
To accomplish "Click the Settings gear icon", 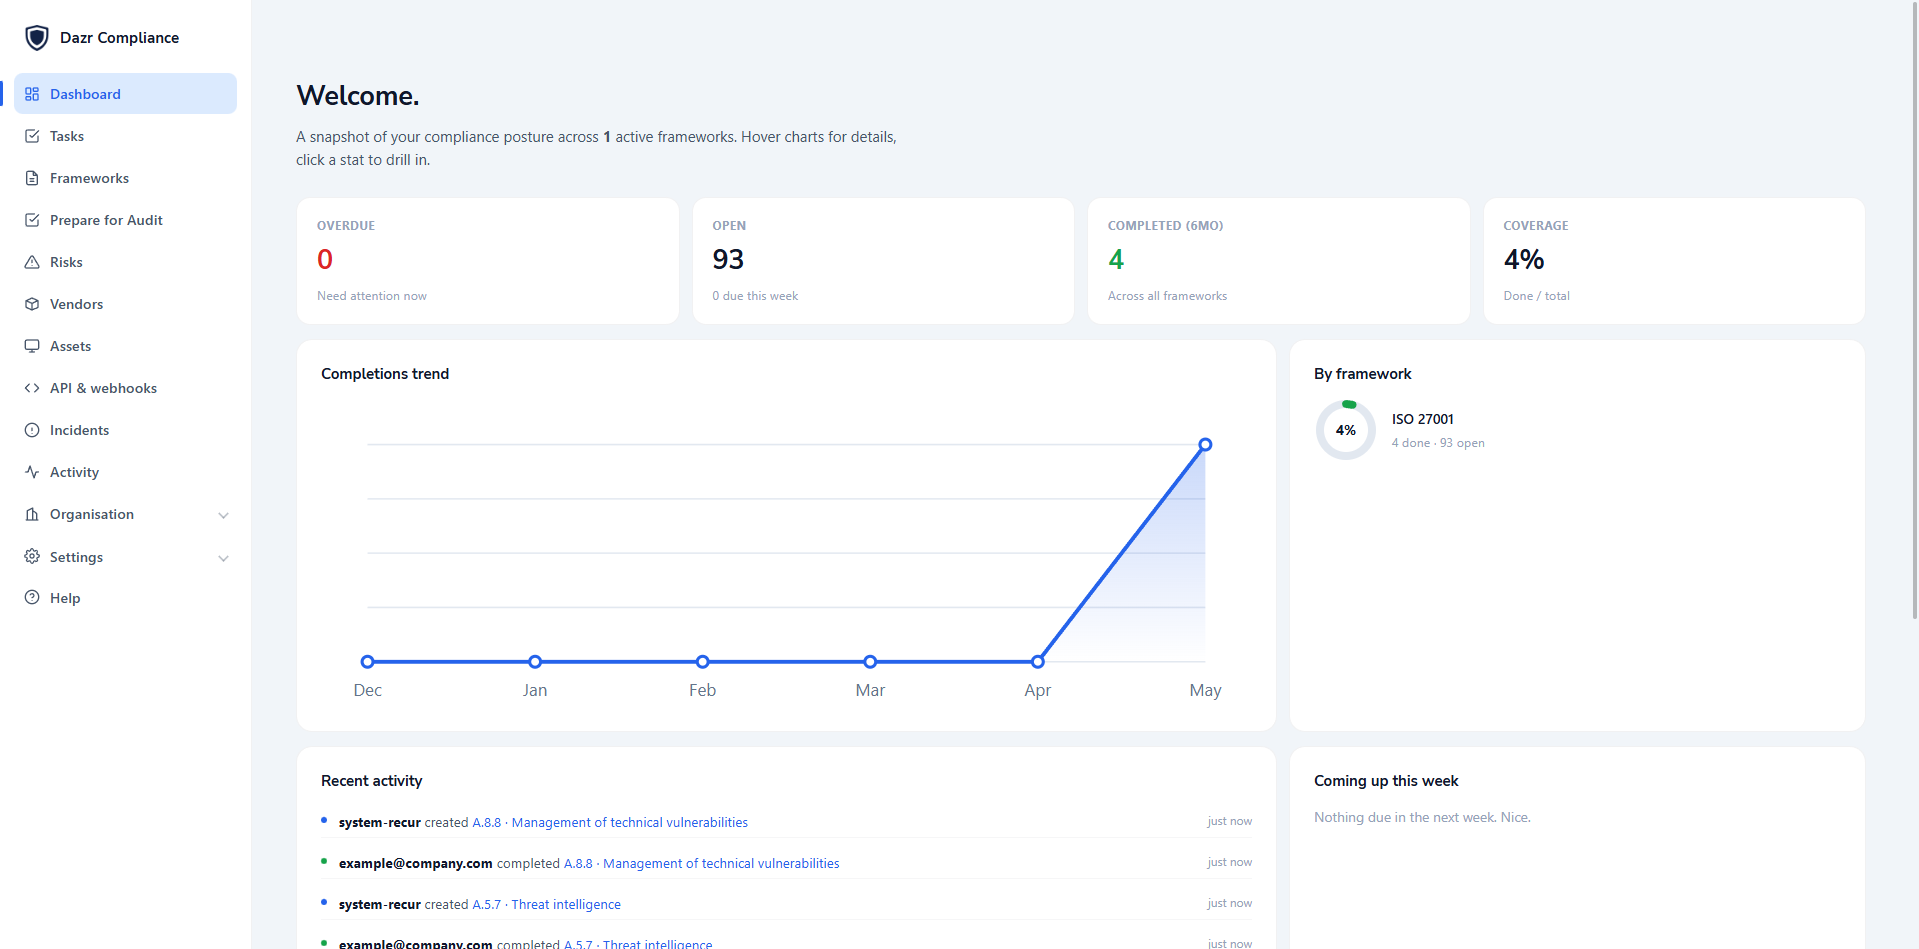I will pos(32,556).
